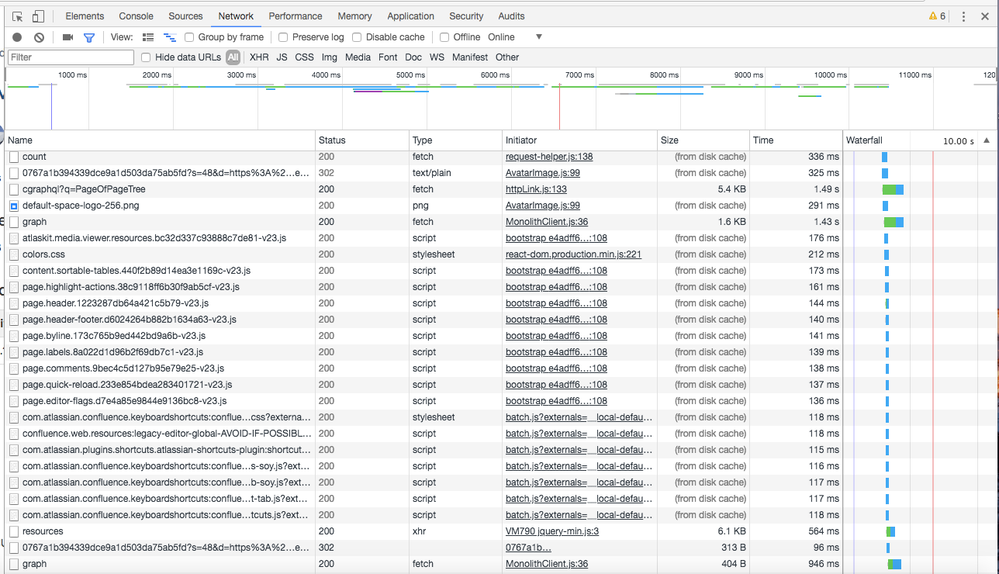Switch to the Console tab
The width and height of the screenshot is (999, 574).
136,16
